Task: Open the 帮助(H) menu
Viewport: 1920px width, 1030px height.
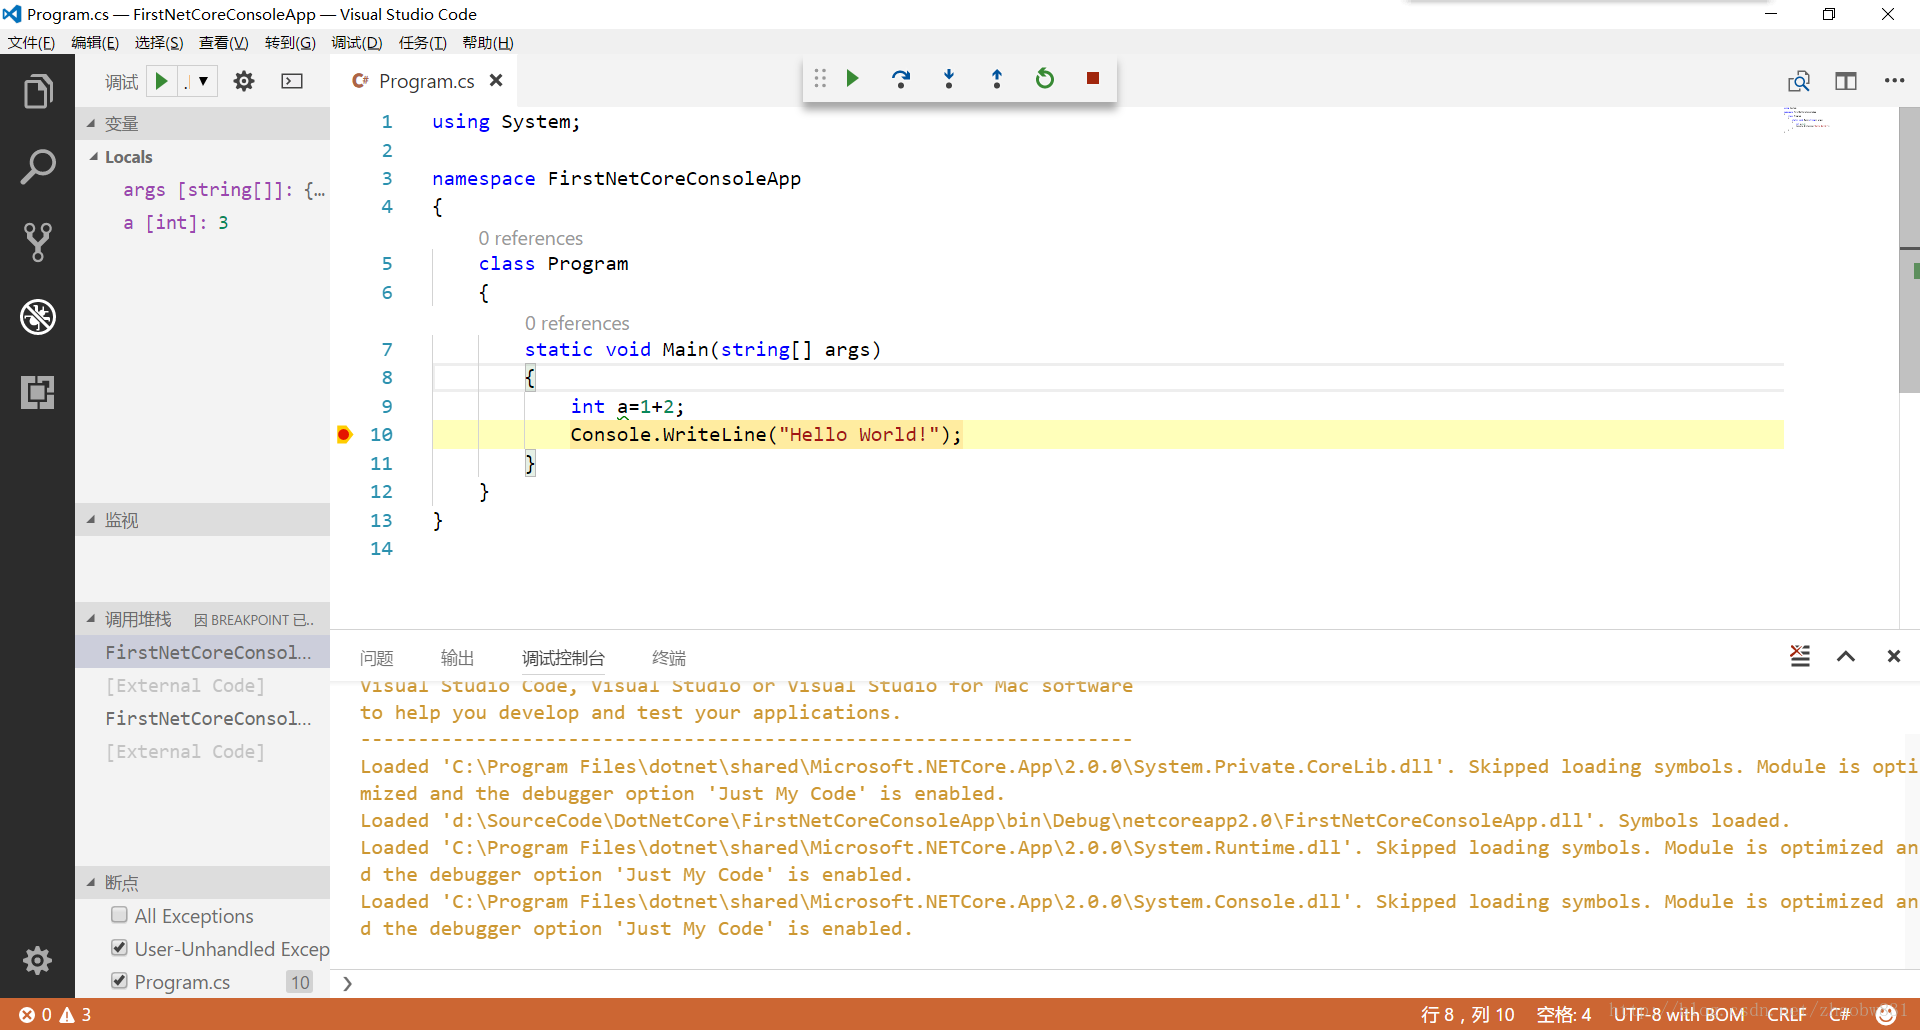Action: click(488, 42)
